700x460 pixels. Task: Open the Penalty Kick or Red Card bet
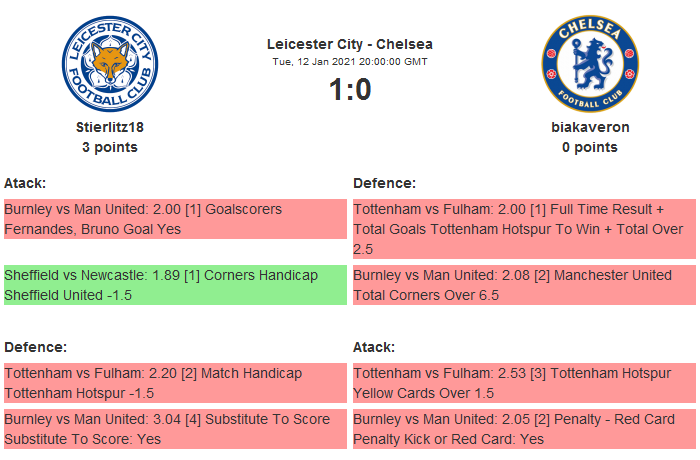(x=524, y=429)
